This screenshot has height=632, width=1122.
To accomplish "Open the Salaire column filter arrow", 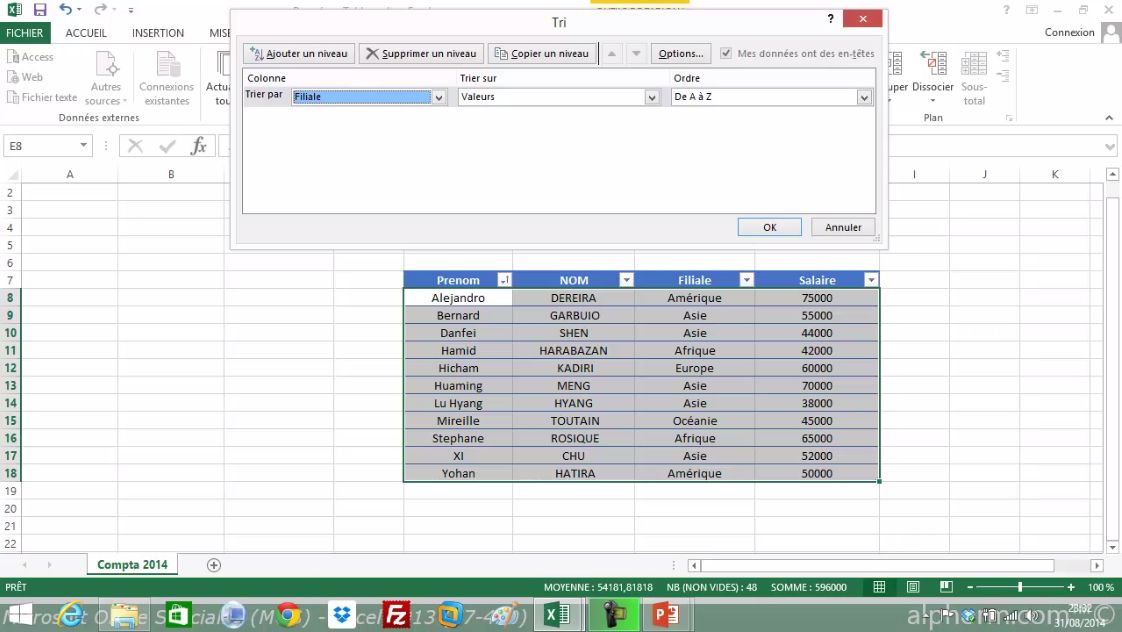I will click(x=870, y=281).
